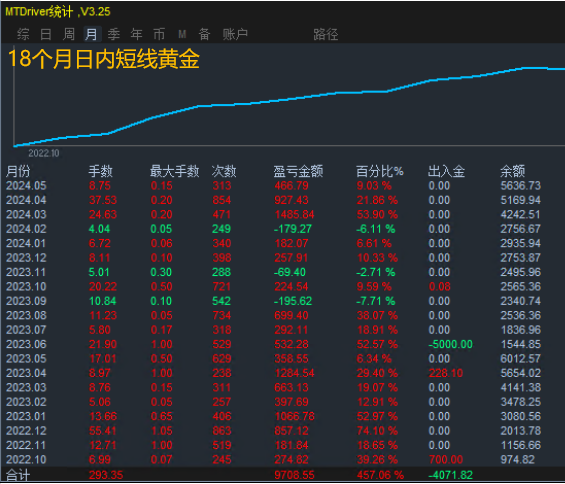Viewport: 565px width, 484px height.
Task: Click the MTDriver统计 V3.25 title
Action: click(x=58, y=12)
